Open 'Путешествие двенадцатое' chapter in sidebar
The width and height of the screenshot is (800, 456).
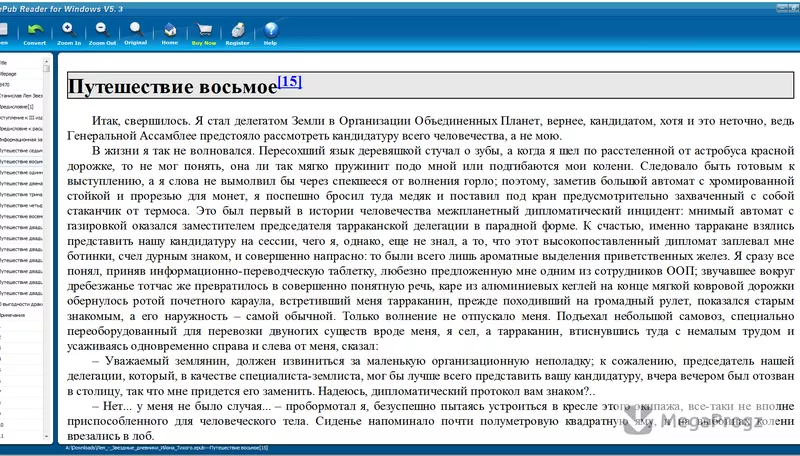click(21, 184)
